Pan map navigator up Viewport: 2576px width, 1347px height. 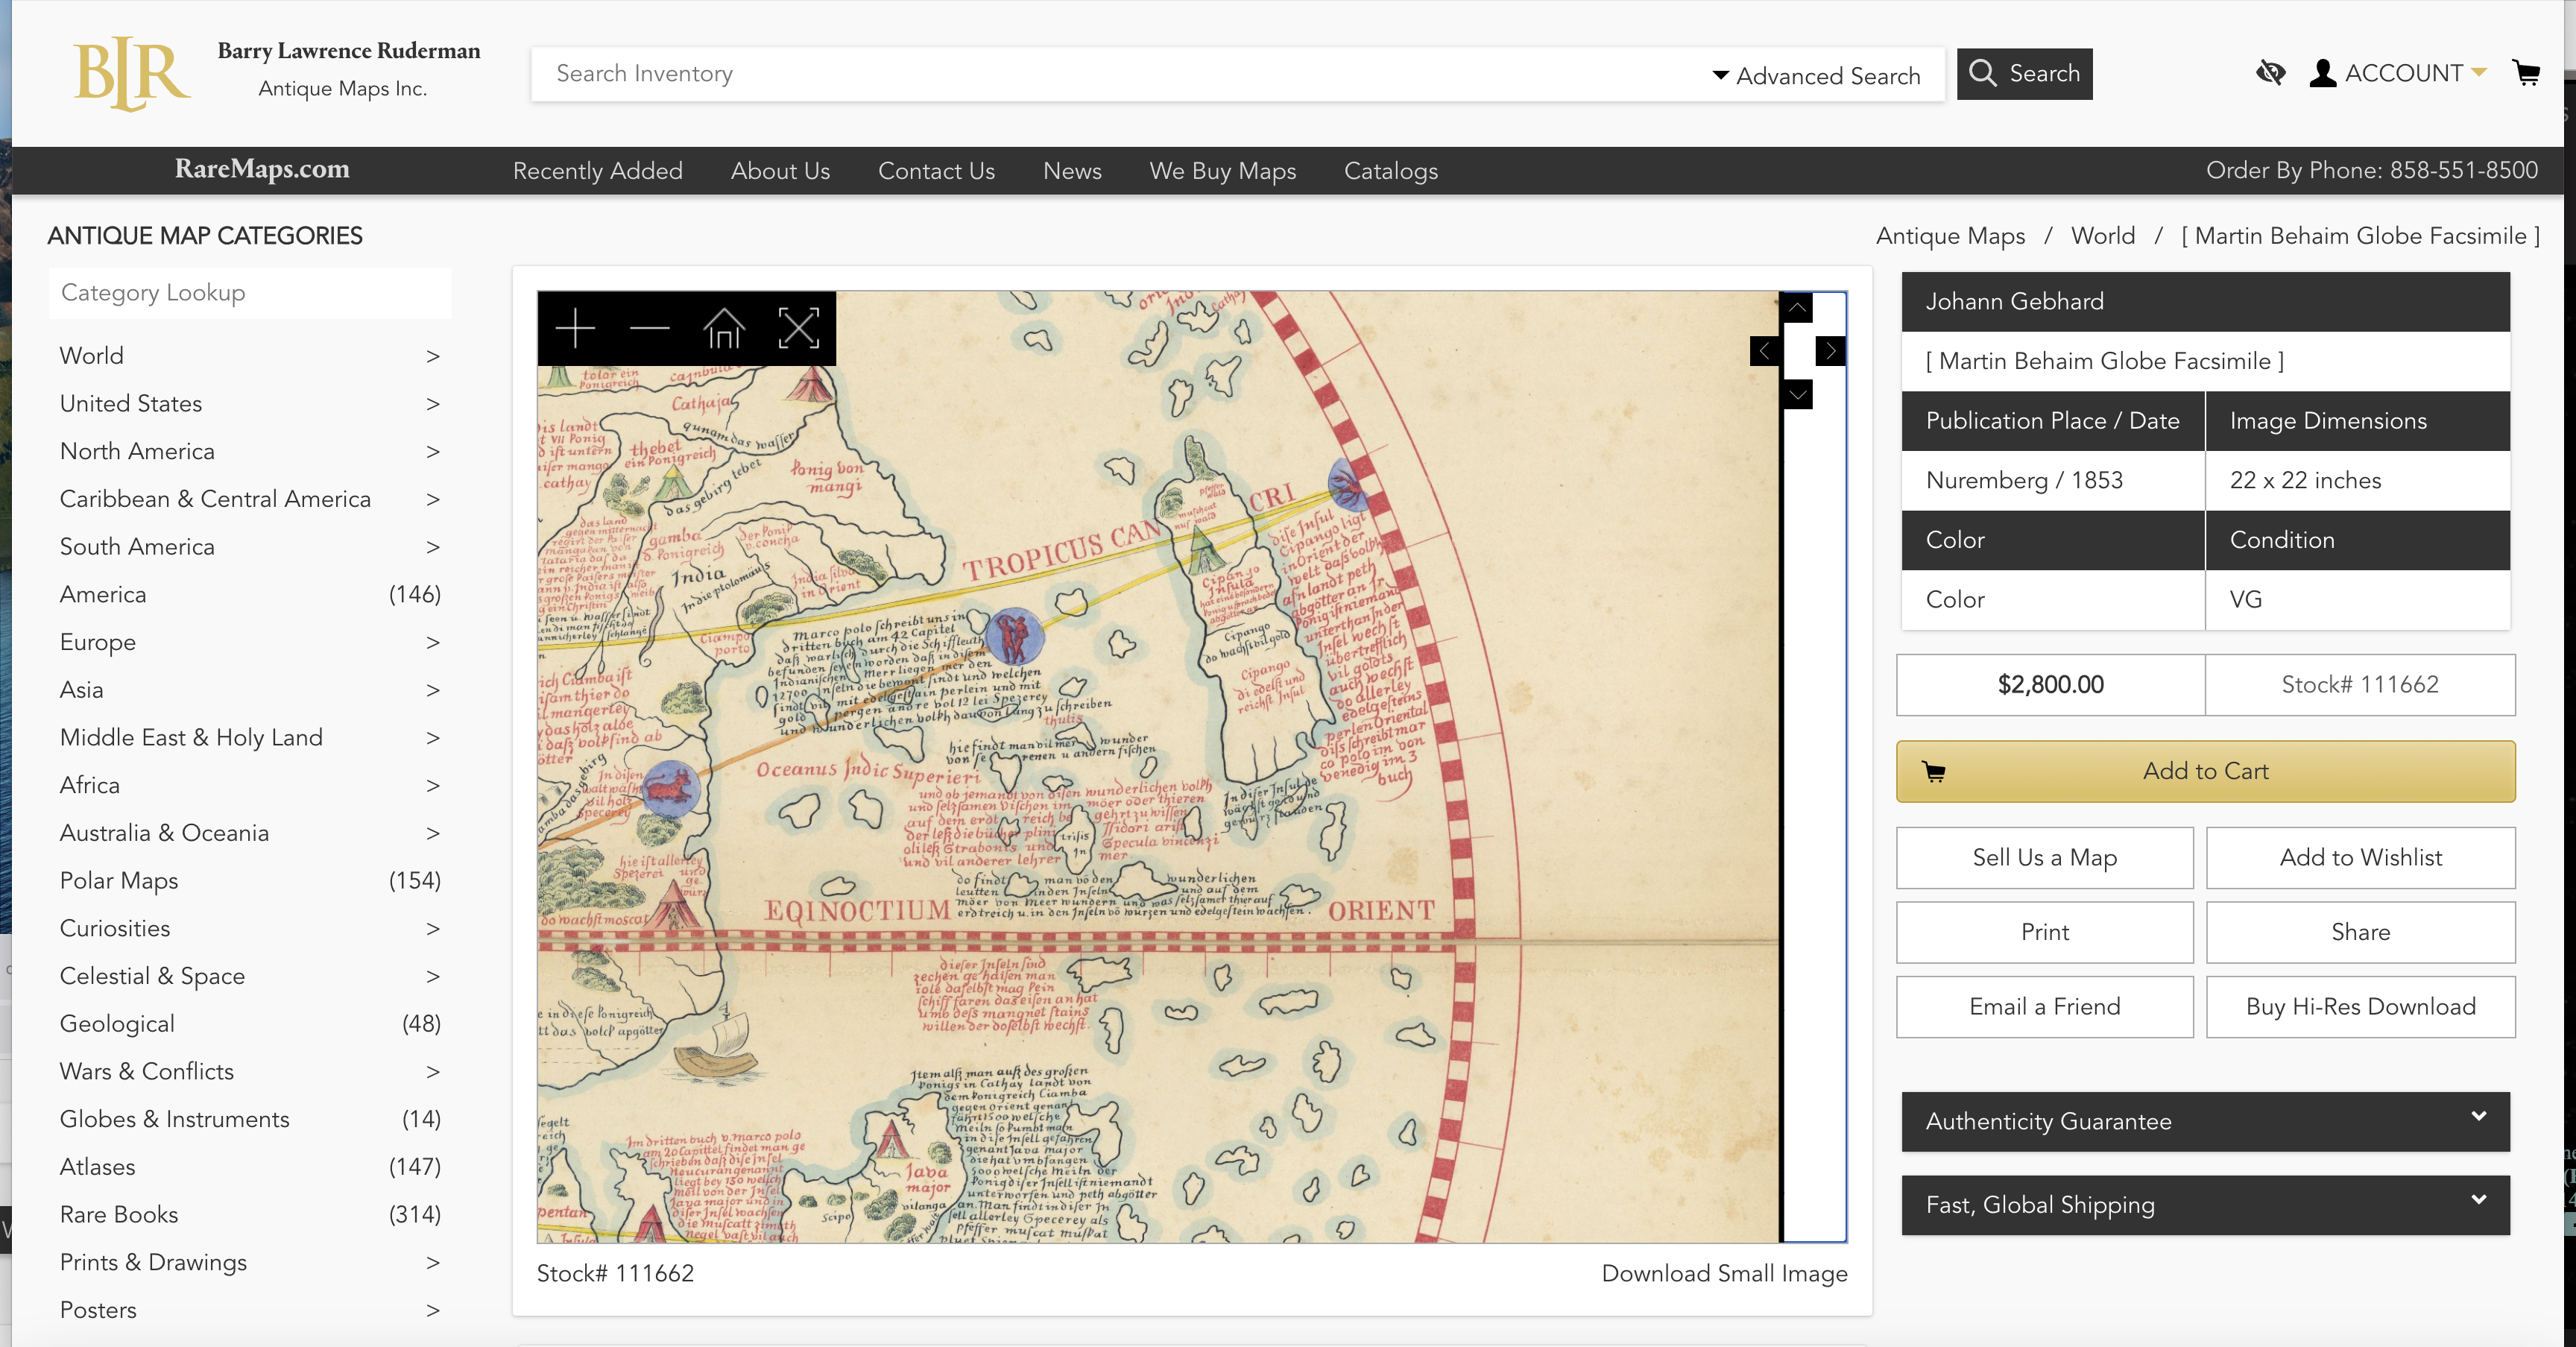[x=1797, y=307]
